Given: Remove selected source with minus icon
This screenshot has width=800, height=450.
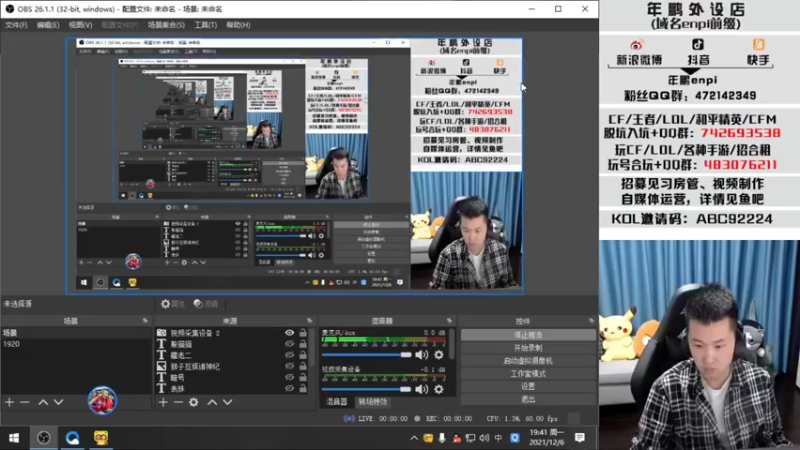Looking at the screenshot, I should [178, 402].
